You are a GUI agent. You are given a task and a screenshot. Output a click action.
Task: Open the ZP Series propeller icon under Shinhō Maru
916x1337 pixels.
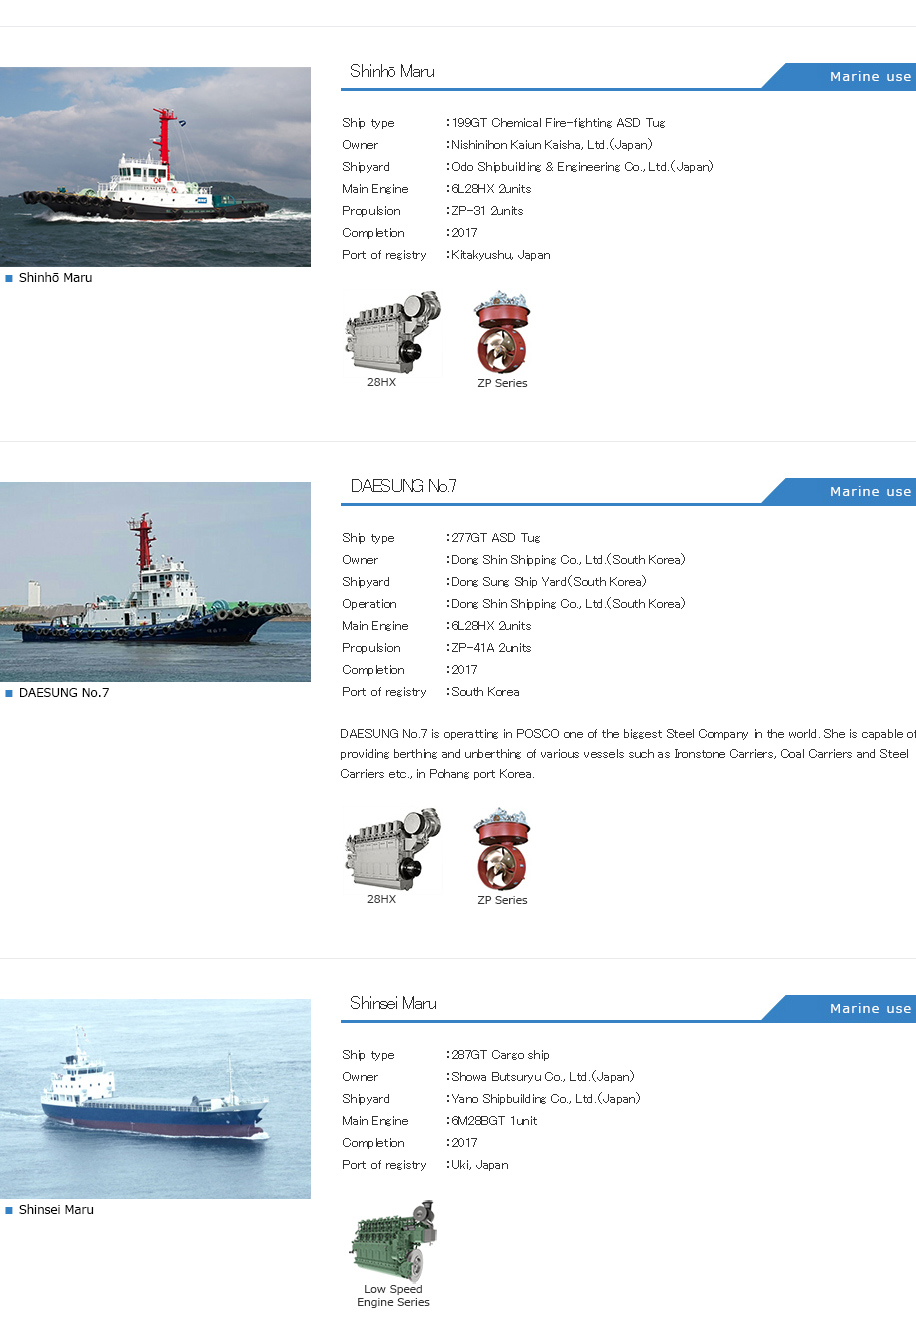pyautogui.click(x=502, y=333)
